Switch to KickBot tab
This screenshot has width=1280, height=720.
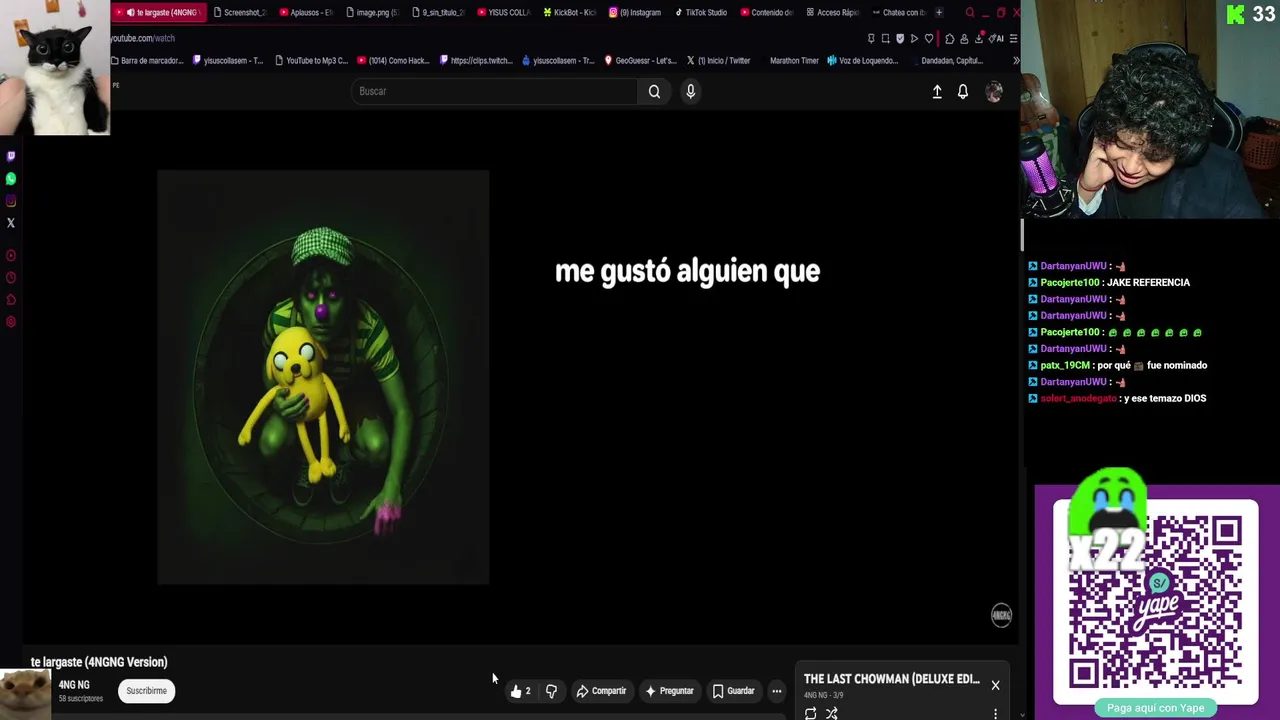coord(569,13)
